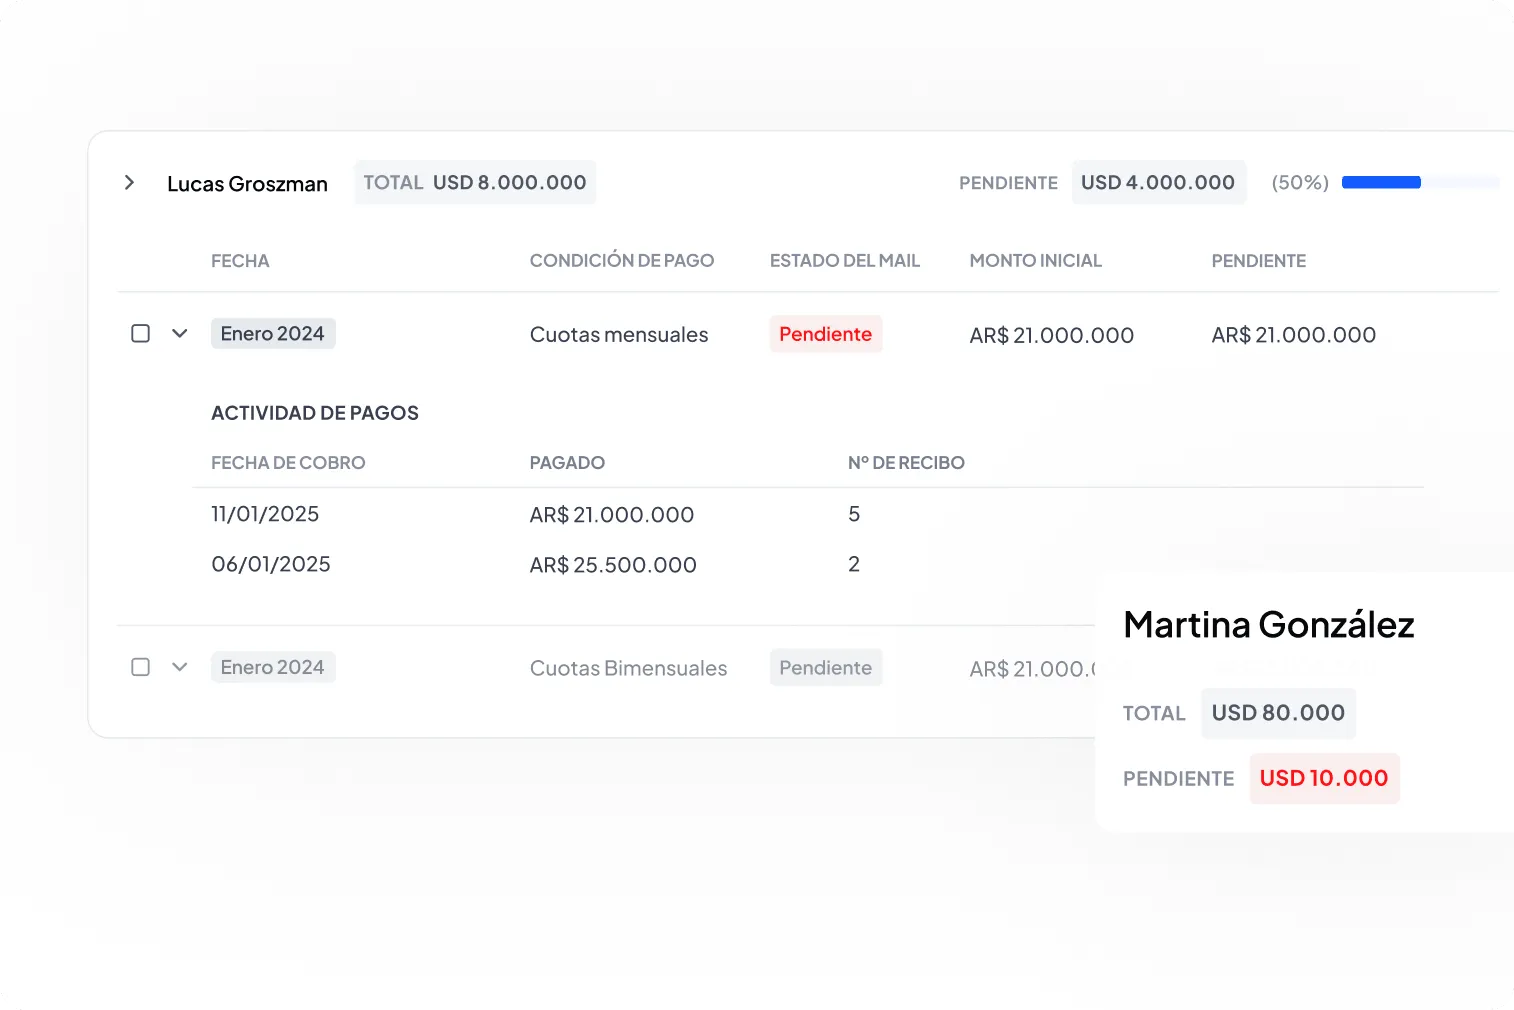Screen dimensions: 1514x1010
Task: Click the 11/01/2025 payment date
Action: (265, 514)
